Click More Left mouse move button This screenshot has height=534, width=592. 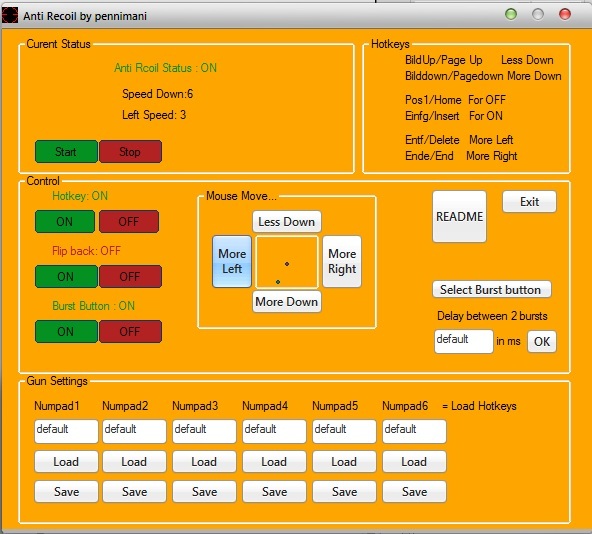click(232, 261)
